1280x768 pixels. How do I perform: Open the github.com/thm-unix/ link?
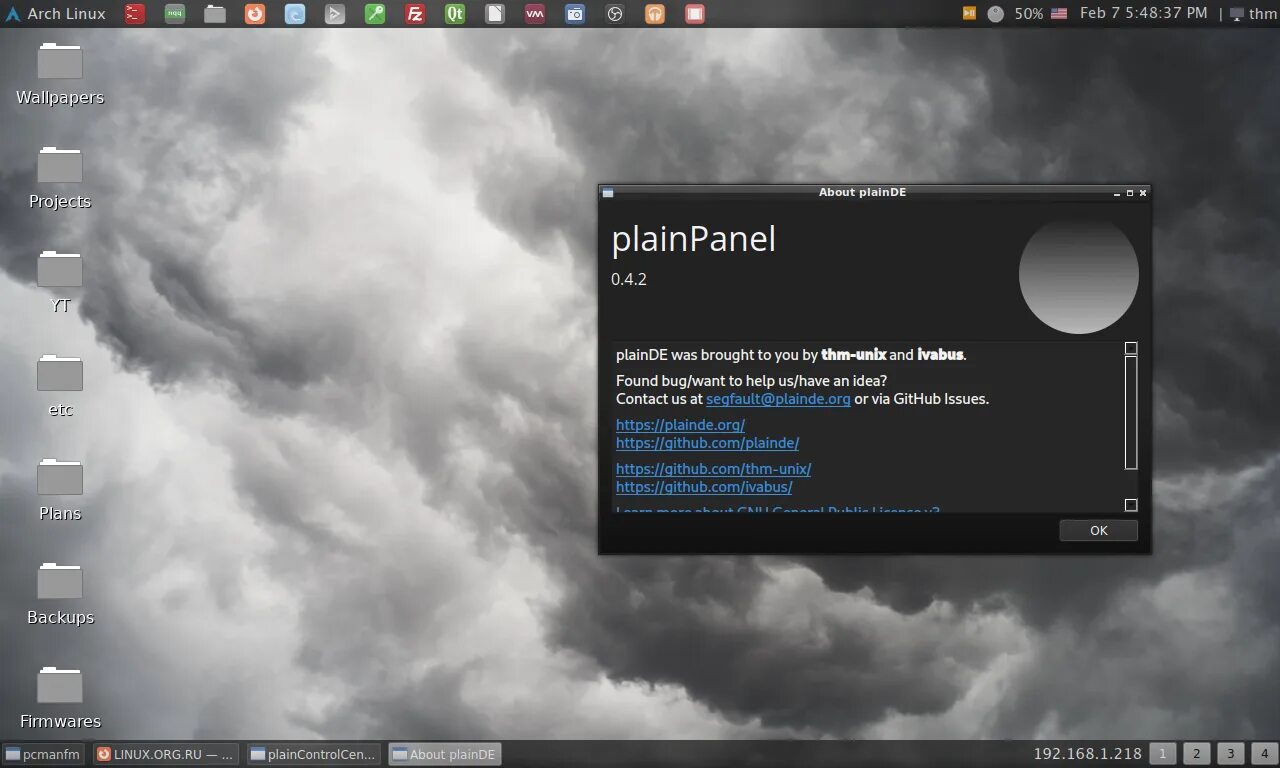click(713, 469)
